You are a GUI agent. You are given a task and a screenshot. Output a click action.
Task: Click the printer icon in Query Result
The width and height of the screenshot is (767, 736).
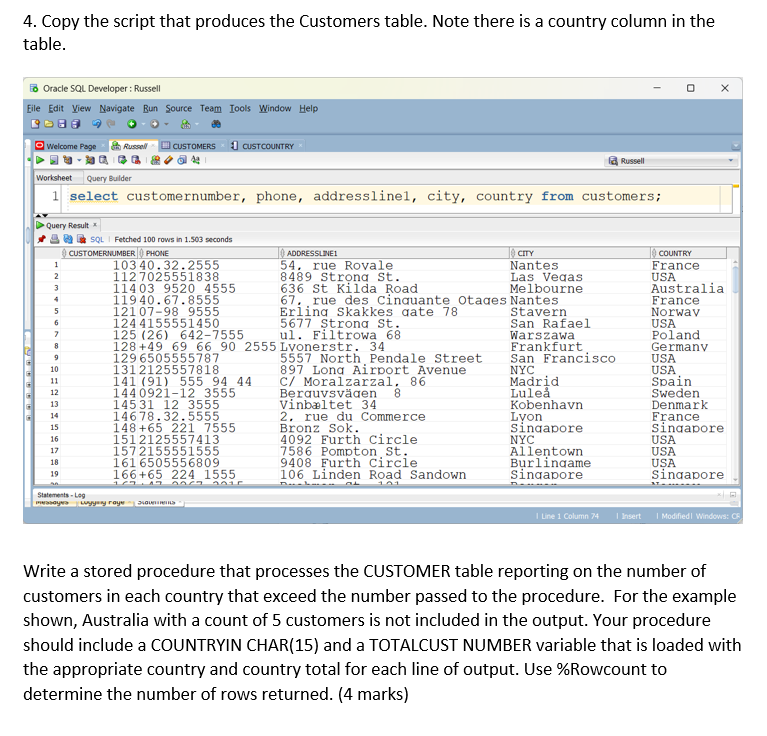point(55,239)
